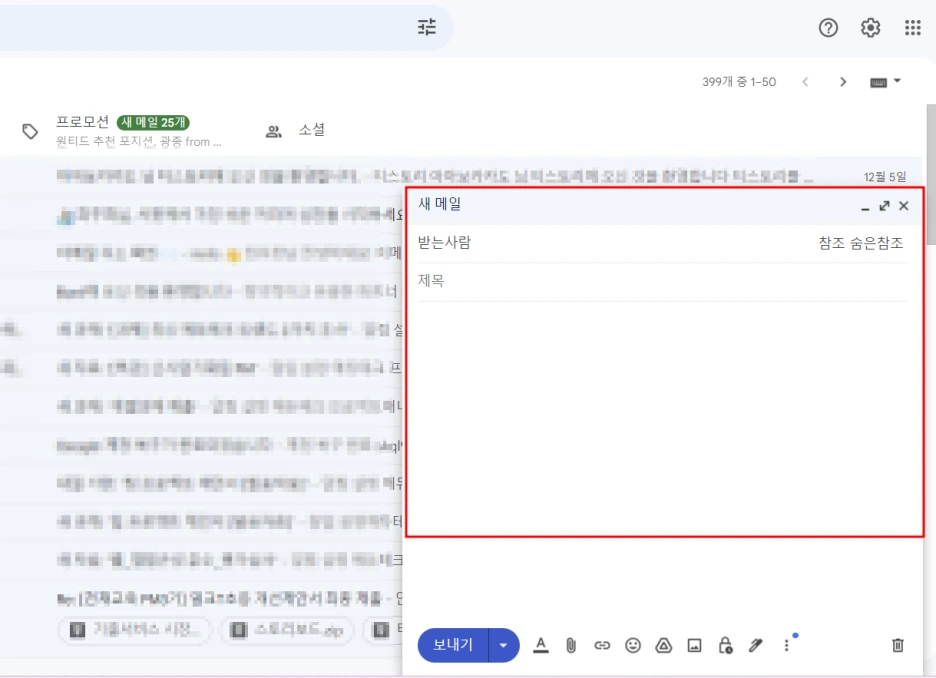Open the Google apps grid
This screenshot has height=678, width=936.
click(x=911, y=27)
